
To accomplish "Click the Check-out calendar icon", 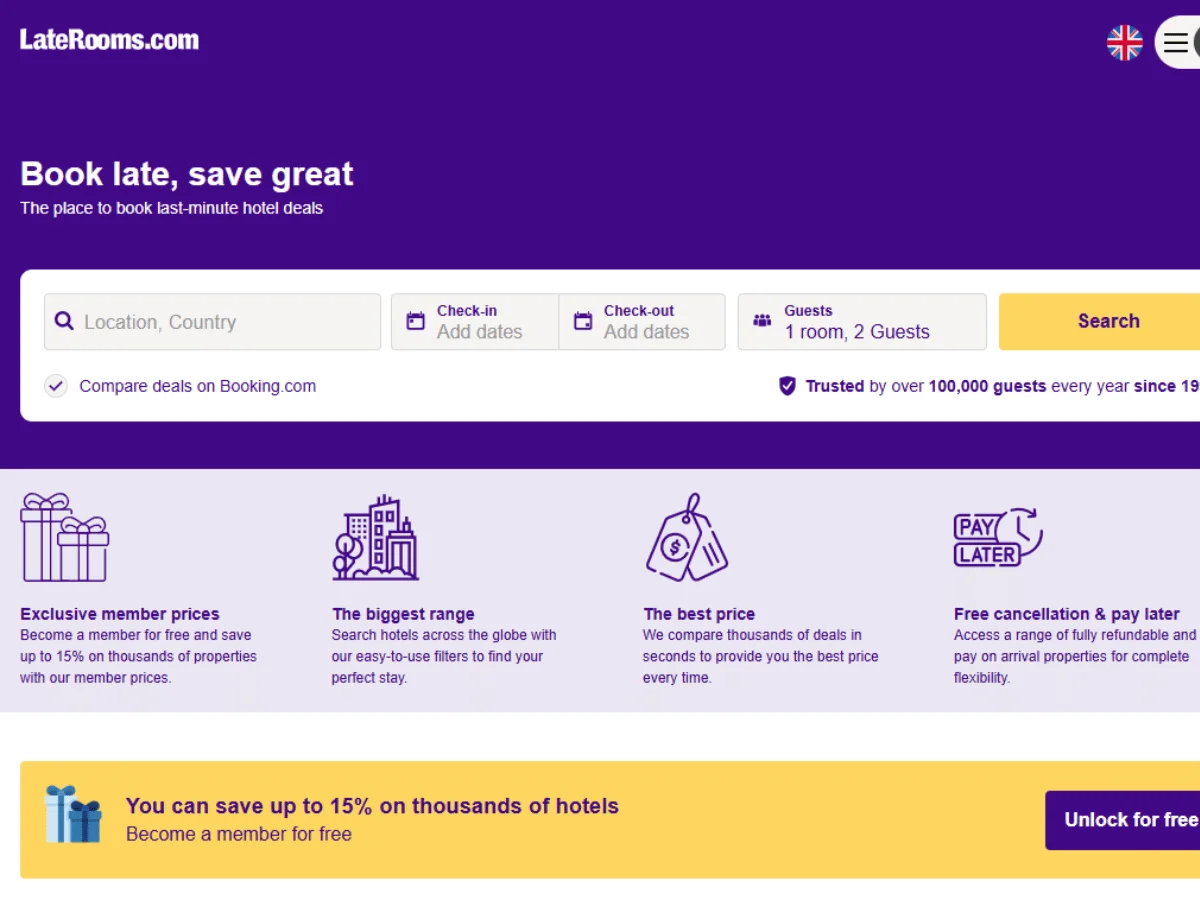I will pyautogui.click(x=582, y=321).
